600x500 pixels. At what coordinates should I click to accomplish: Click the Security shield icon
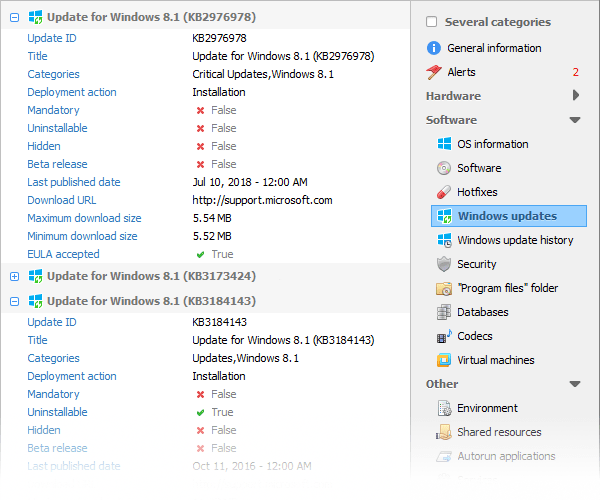click(445, 264)
